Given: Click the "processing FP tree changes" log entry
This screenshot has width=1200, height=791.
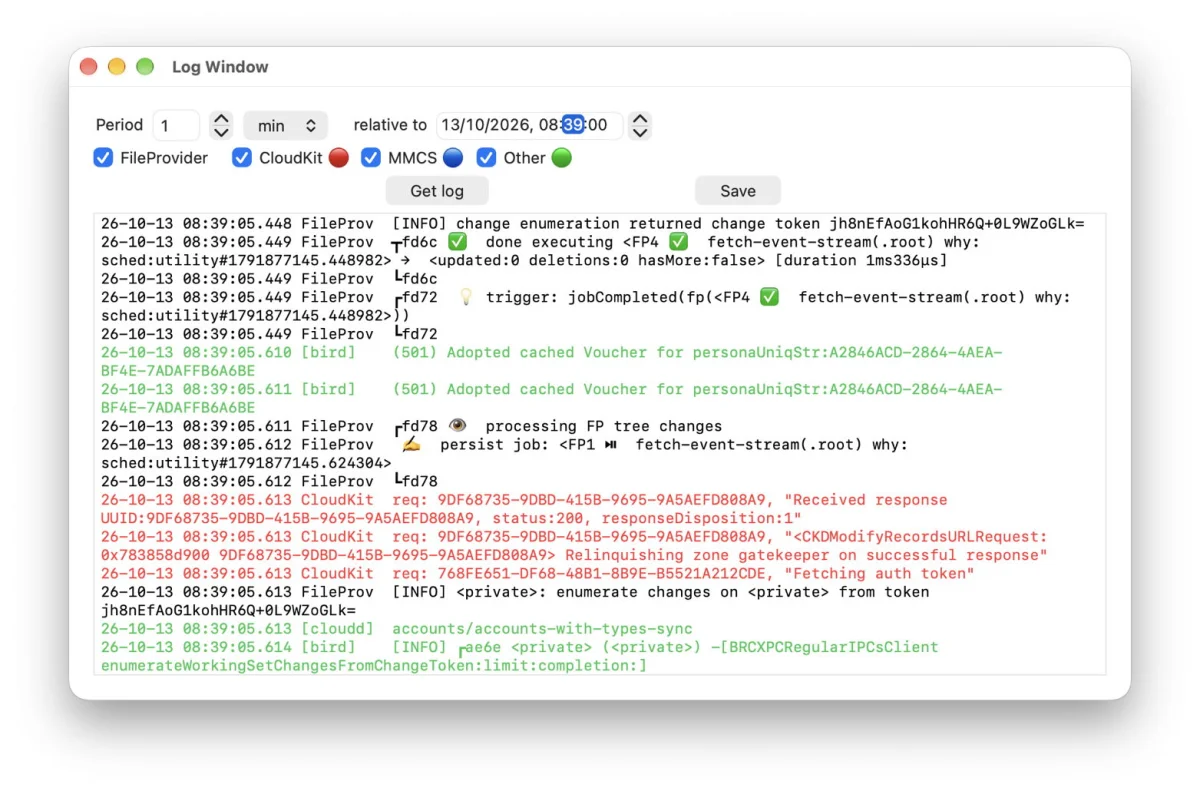Looking at the screenshot, I should point(604,426).
